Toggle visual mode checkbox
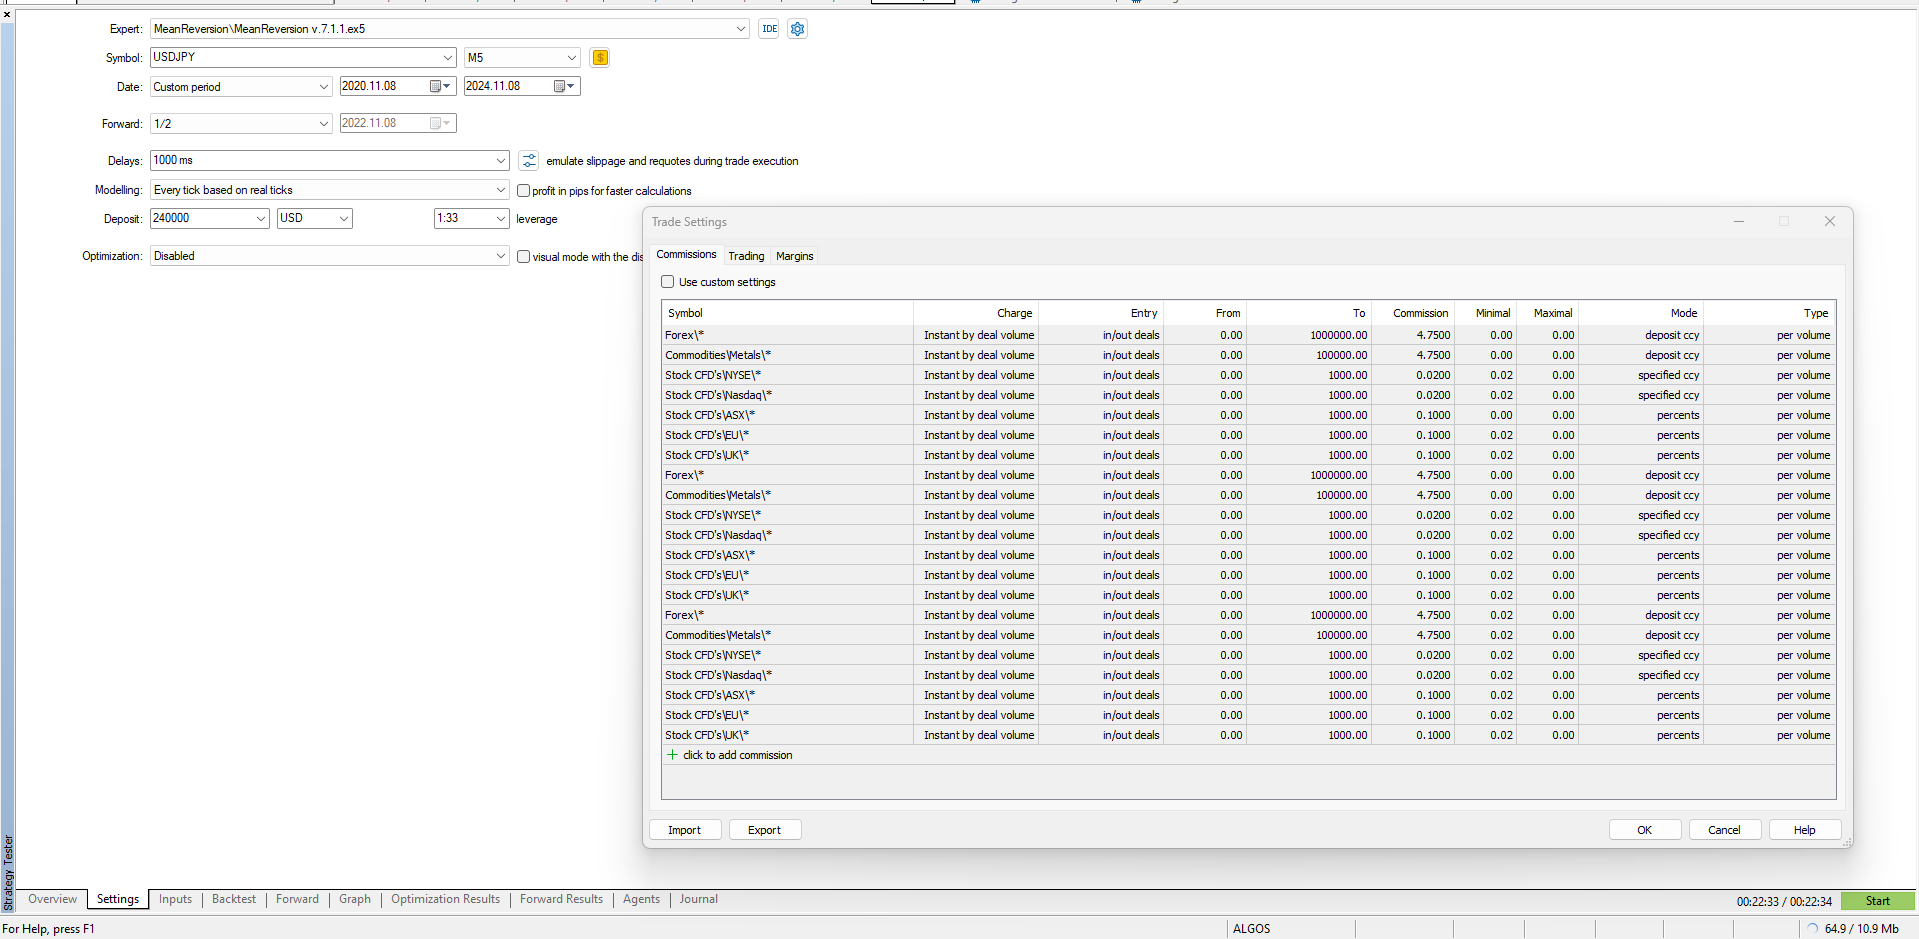Image resolution: width=1919 pixels, height=939 pixels. 523,257
